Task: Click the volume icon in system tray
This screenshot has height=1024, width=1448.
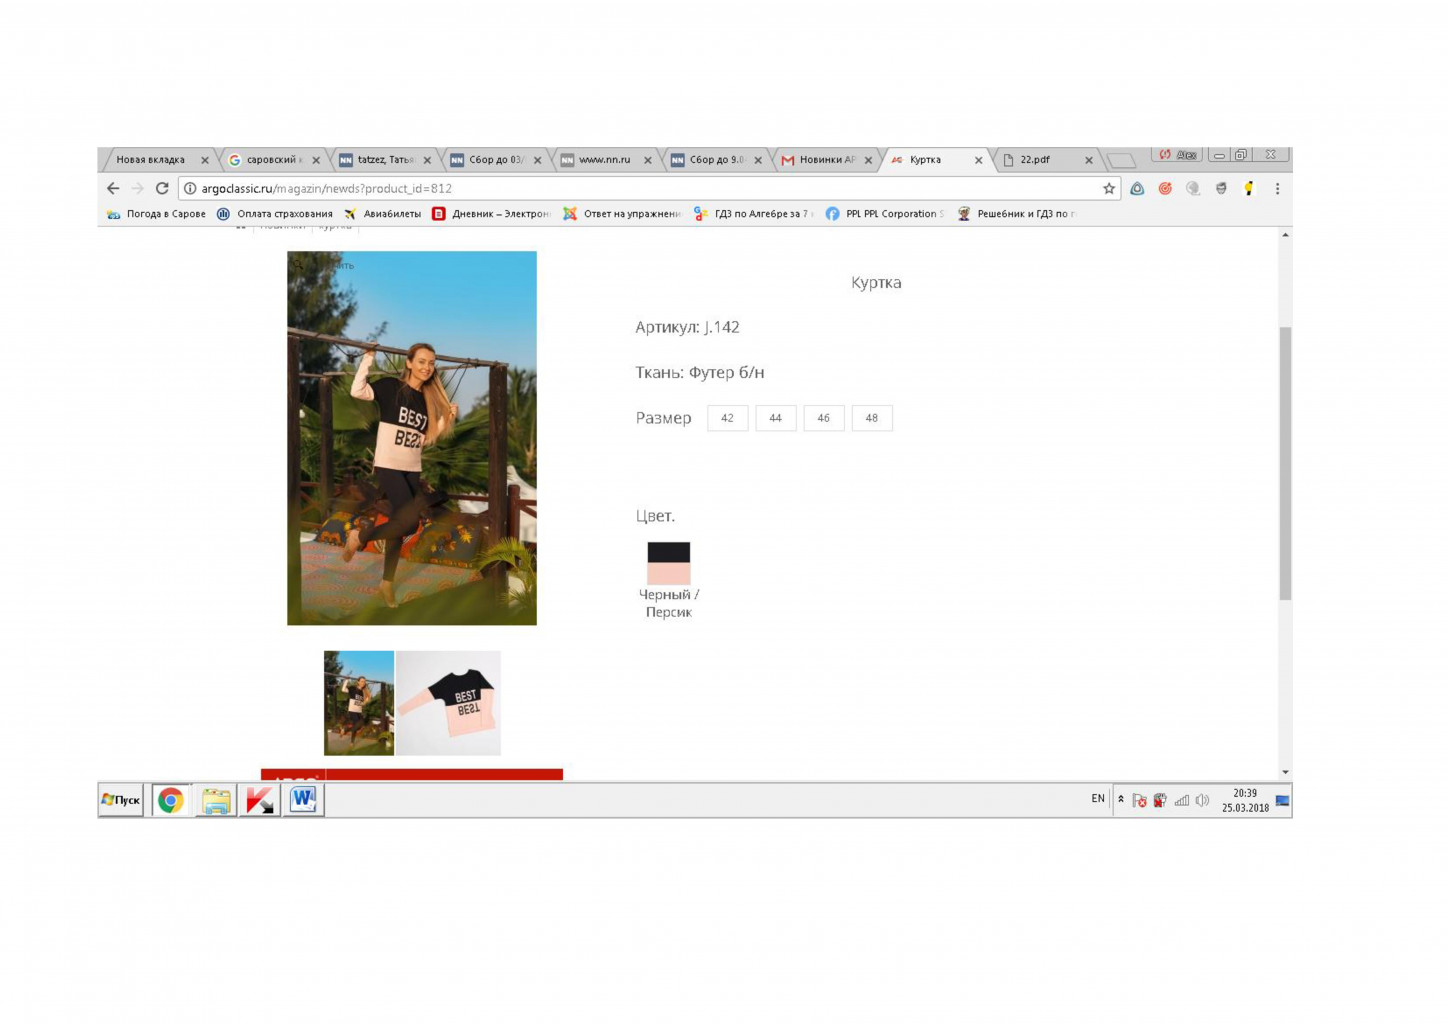Action: [1202, 800]
